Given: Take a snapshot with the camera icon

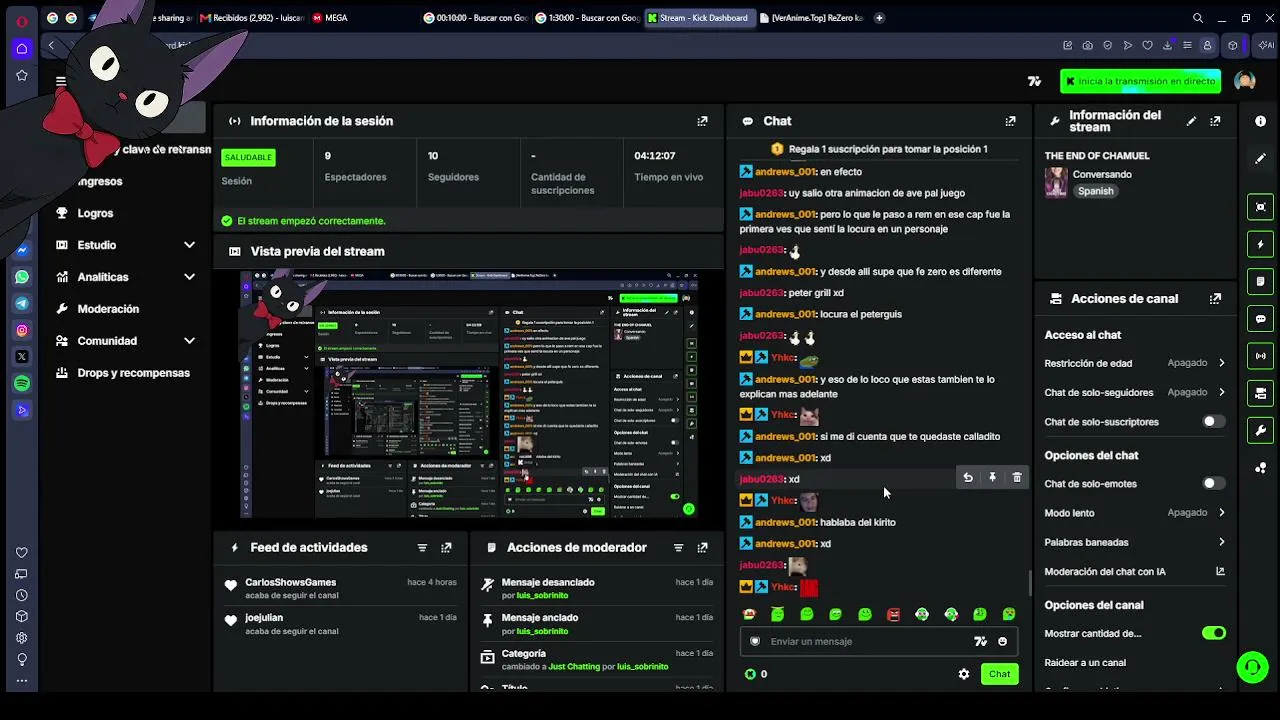Looking at the screenshot, I should click(1087, 45).
